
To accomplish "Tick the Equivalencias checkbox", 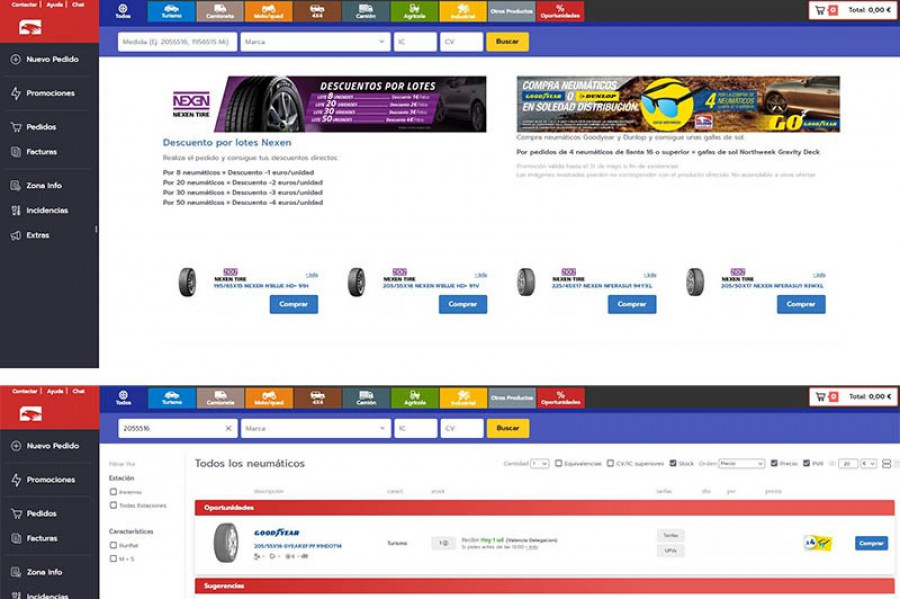I will [x=558, y=463].
